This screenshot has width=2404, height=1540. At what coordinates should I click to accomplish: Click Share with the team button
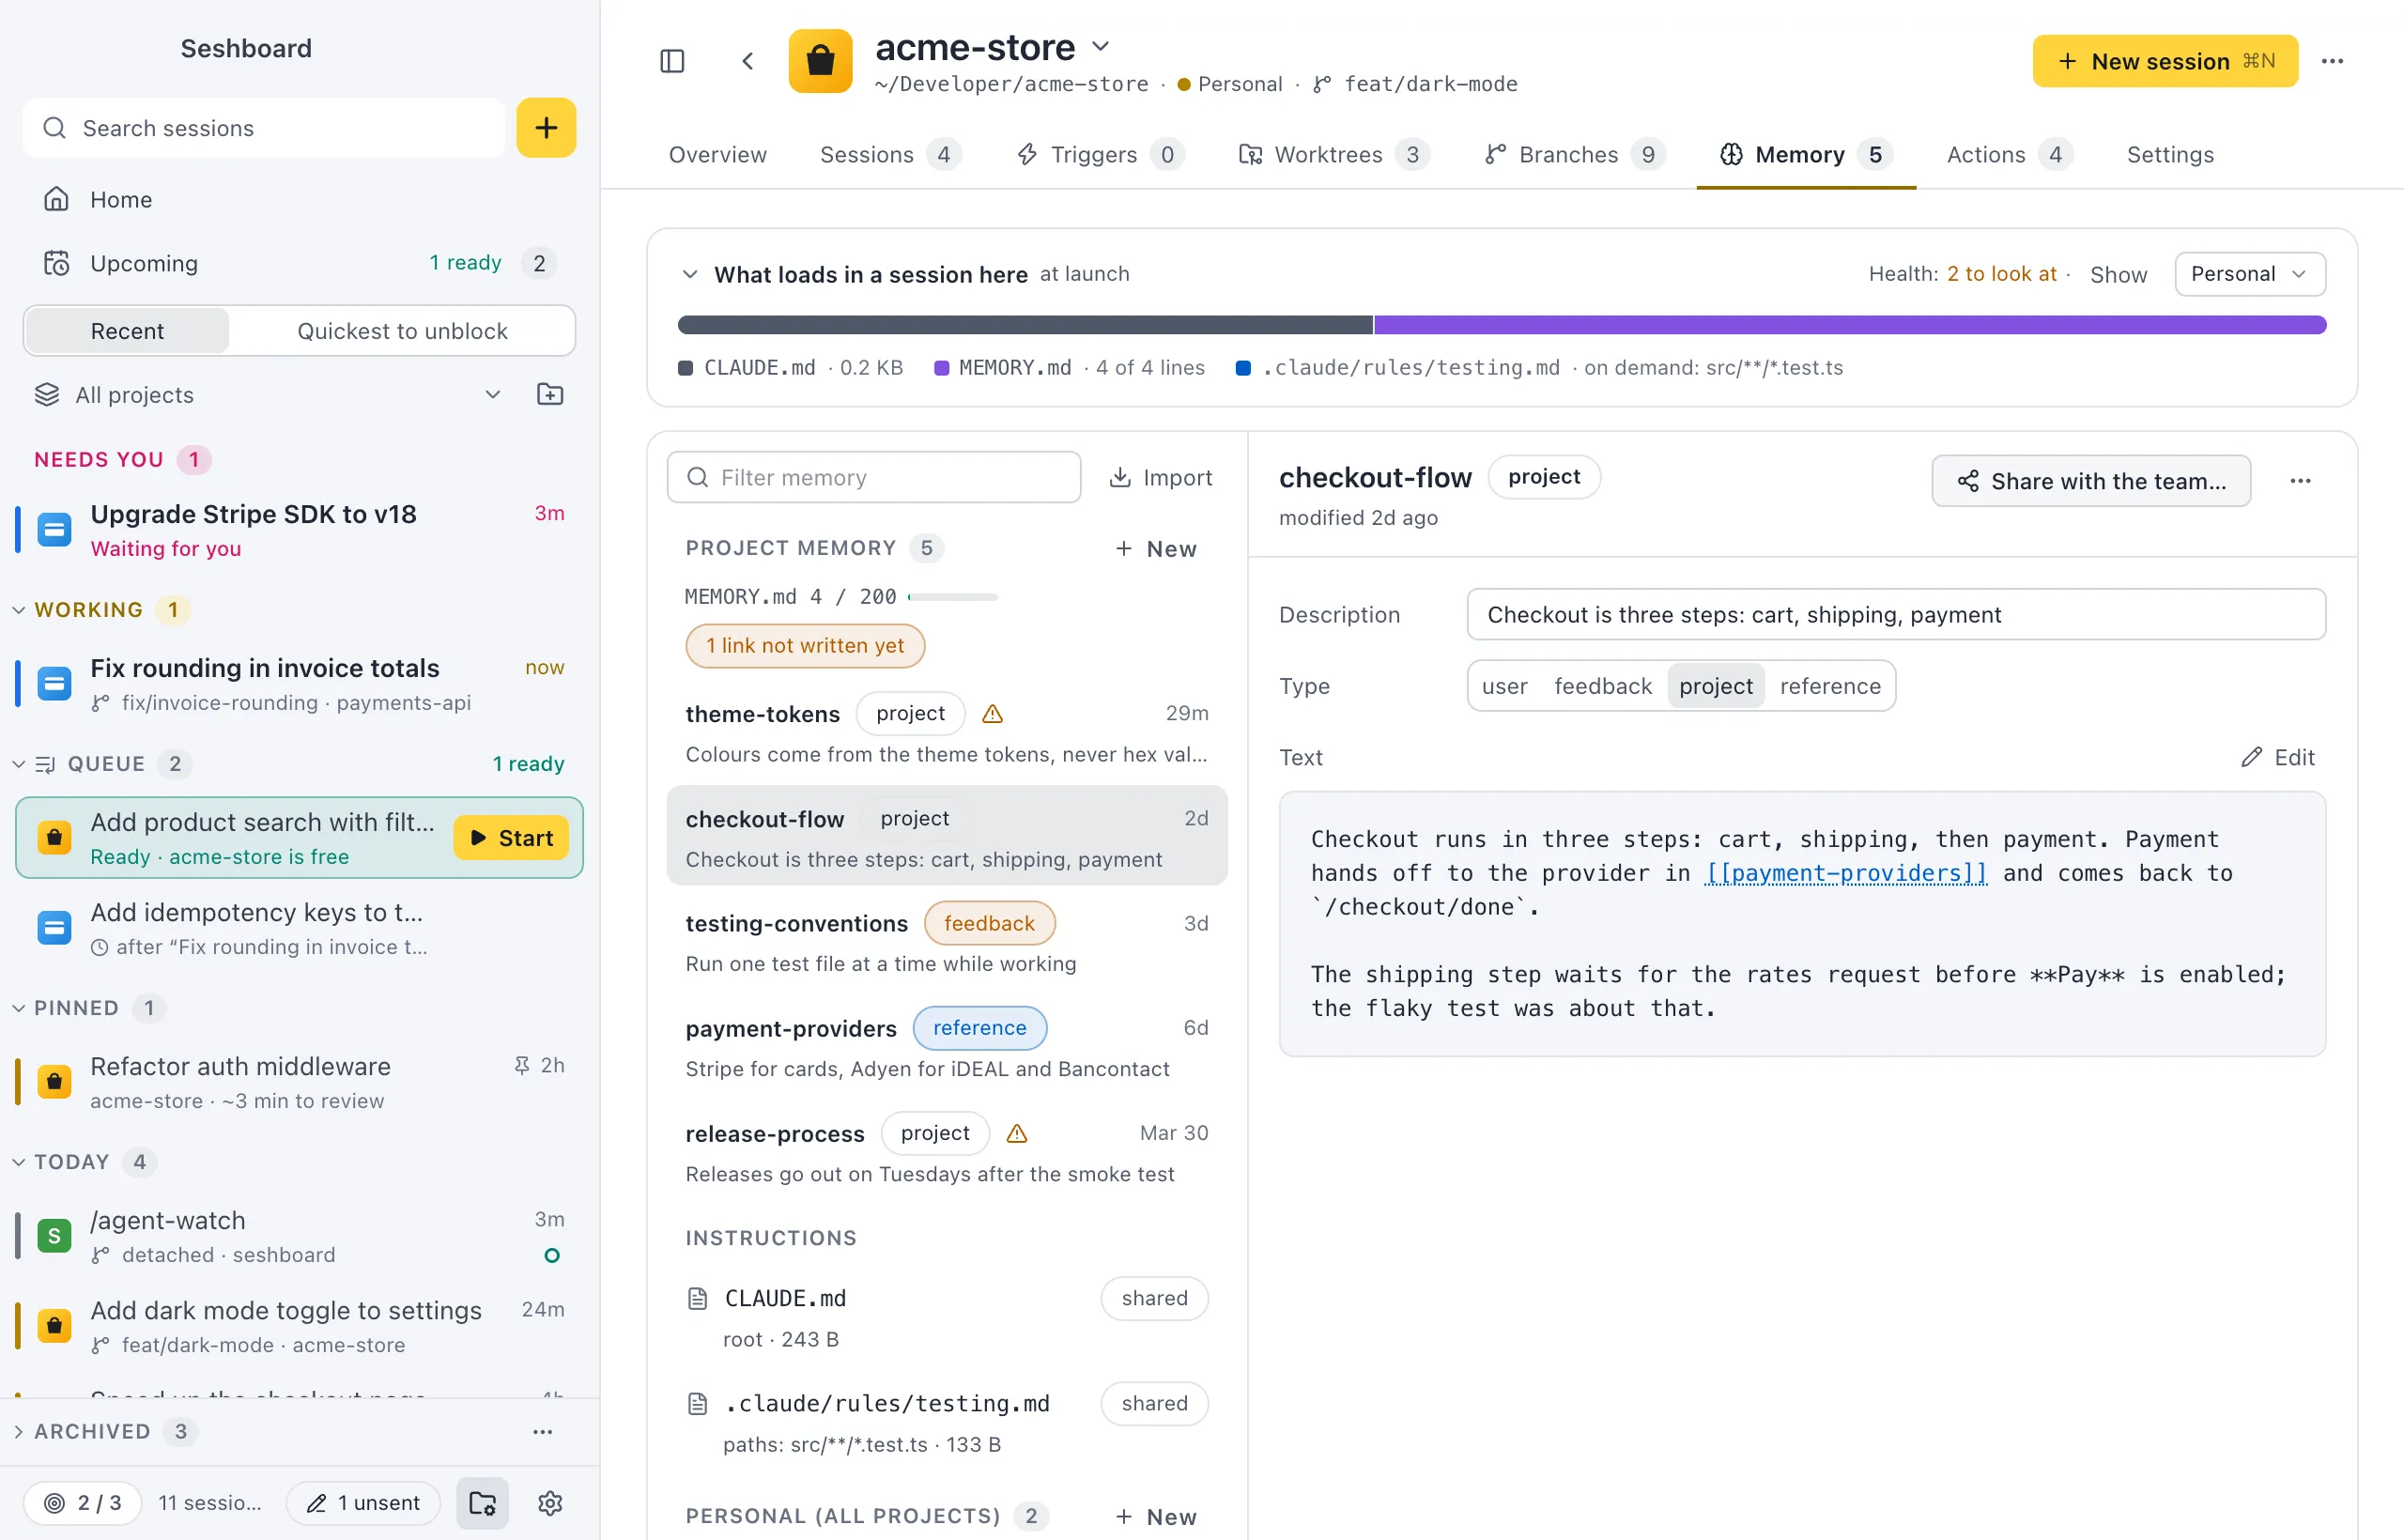(2091, 481)
